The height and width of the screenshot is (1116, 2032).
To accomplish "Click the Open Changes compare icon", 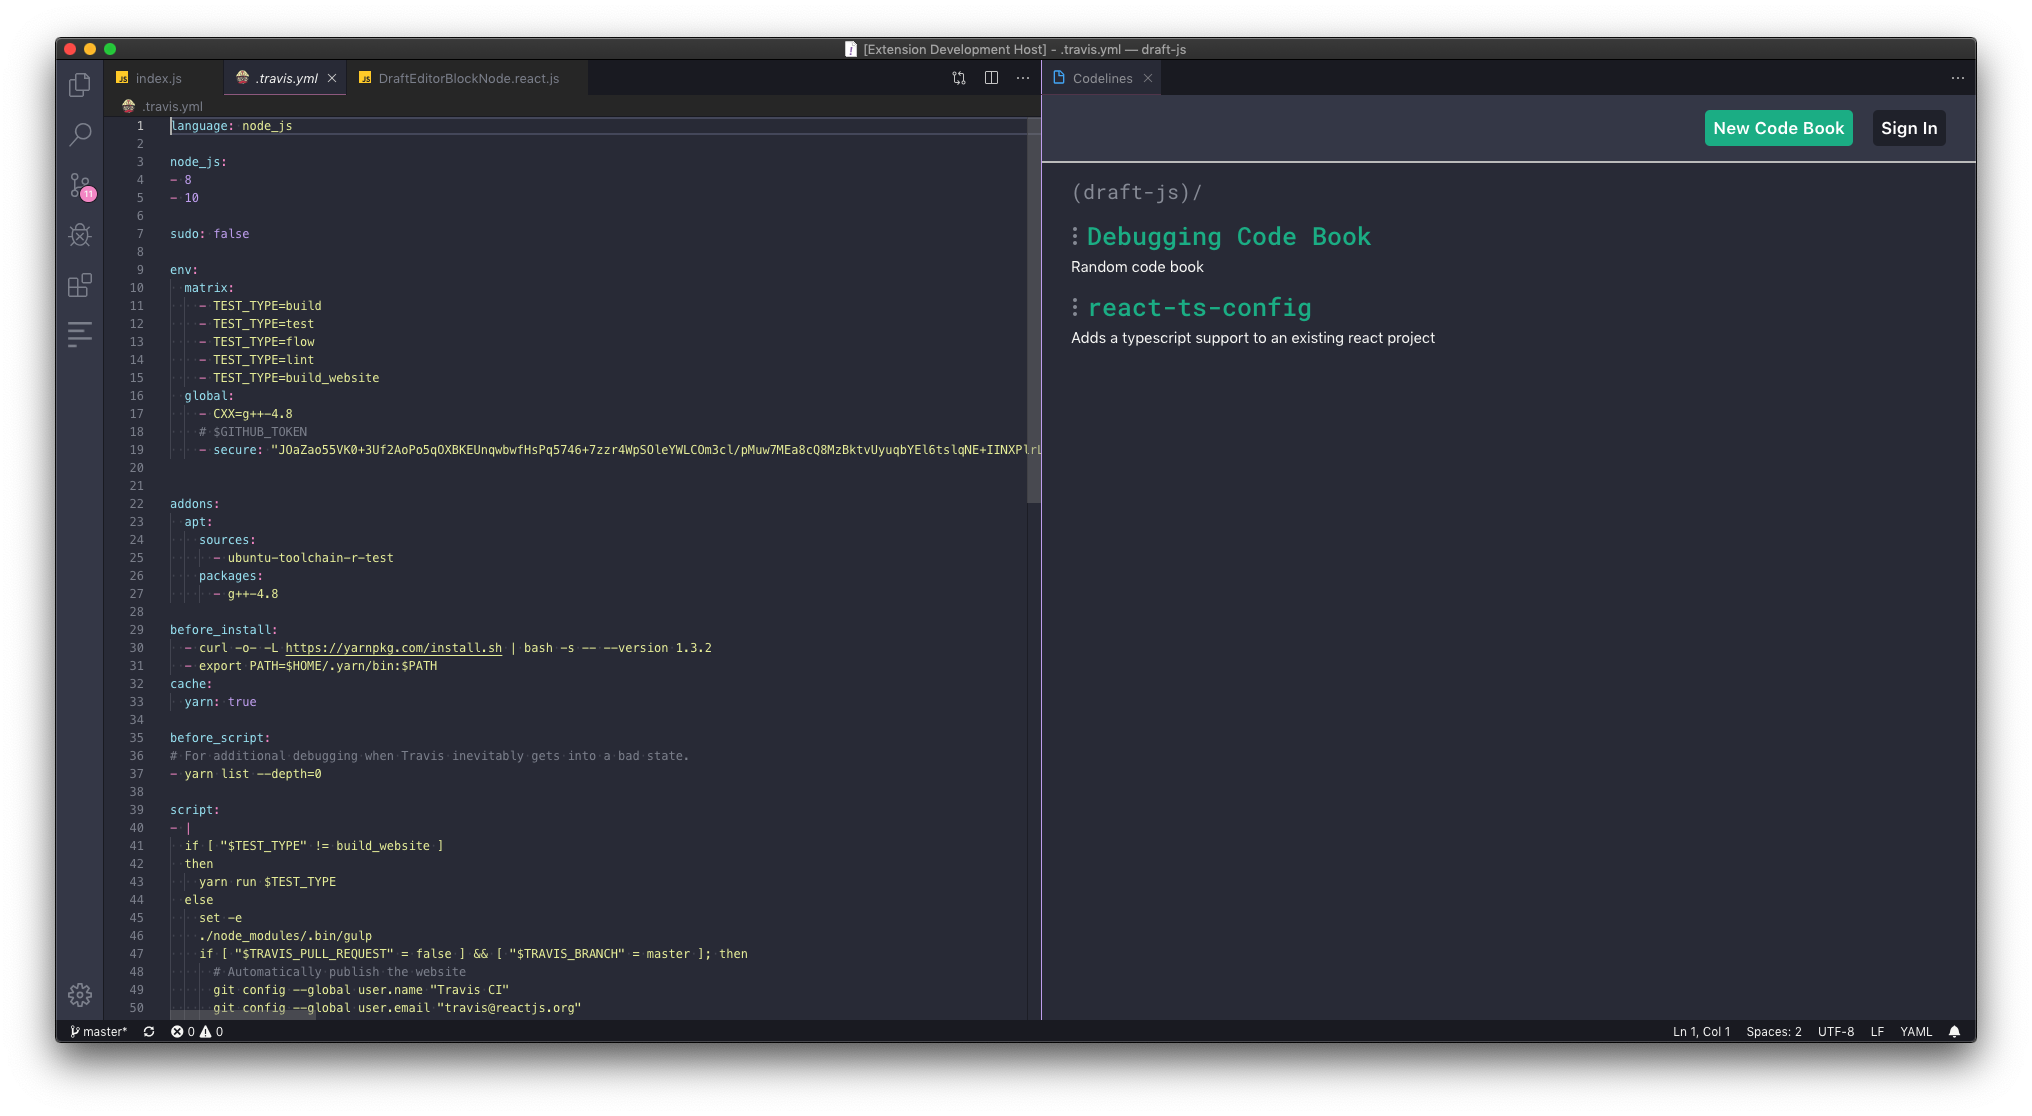I will coord(959,78).
